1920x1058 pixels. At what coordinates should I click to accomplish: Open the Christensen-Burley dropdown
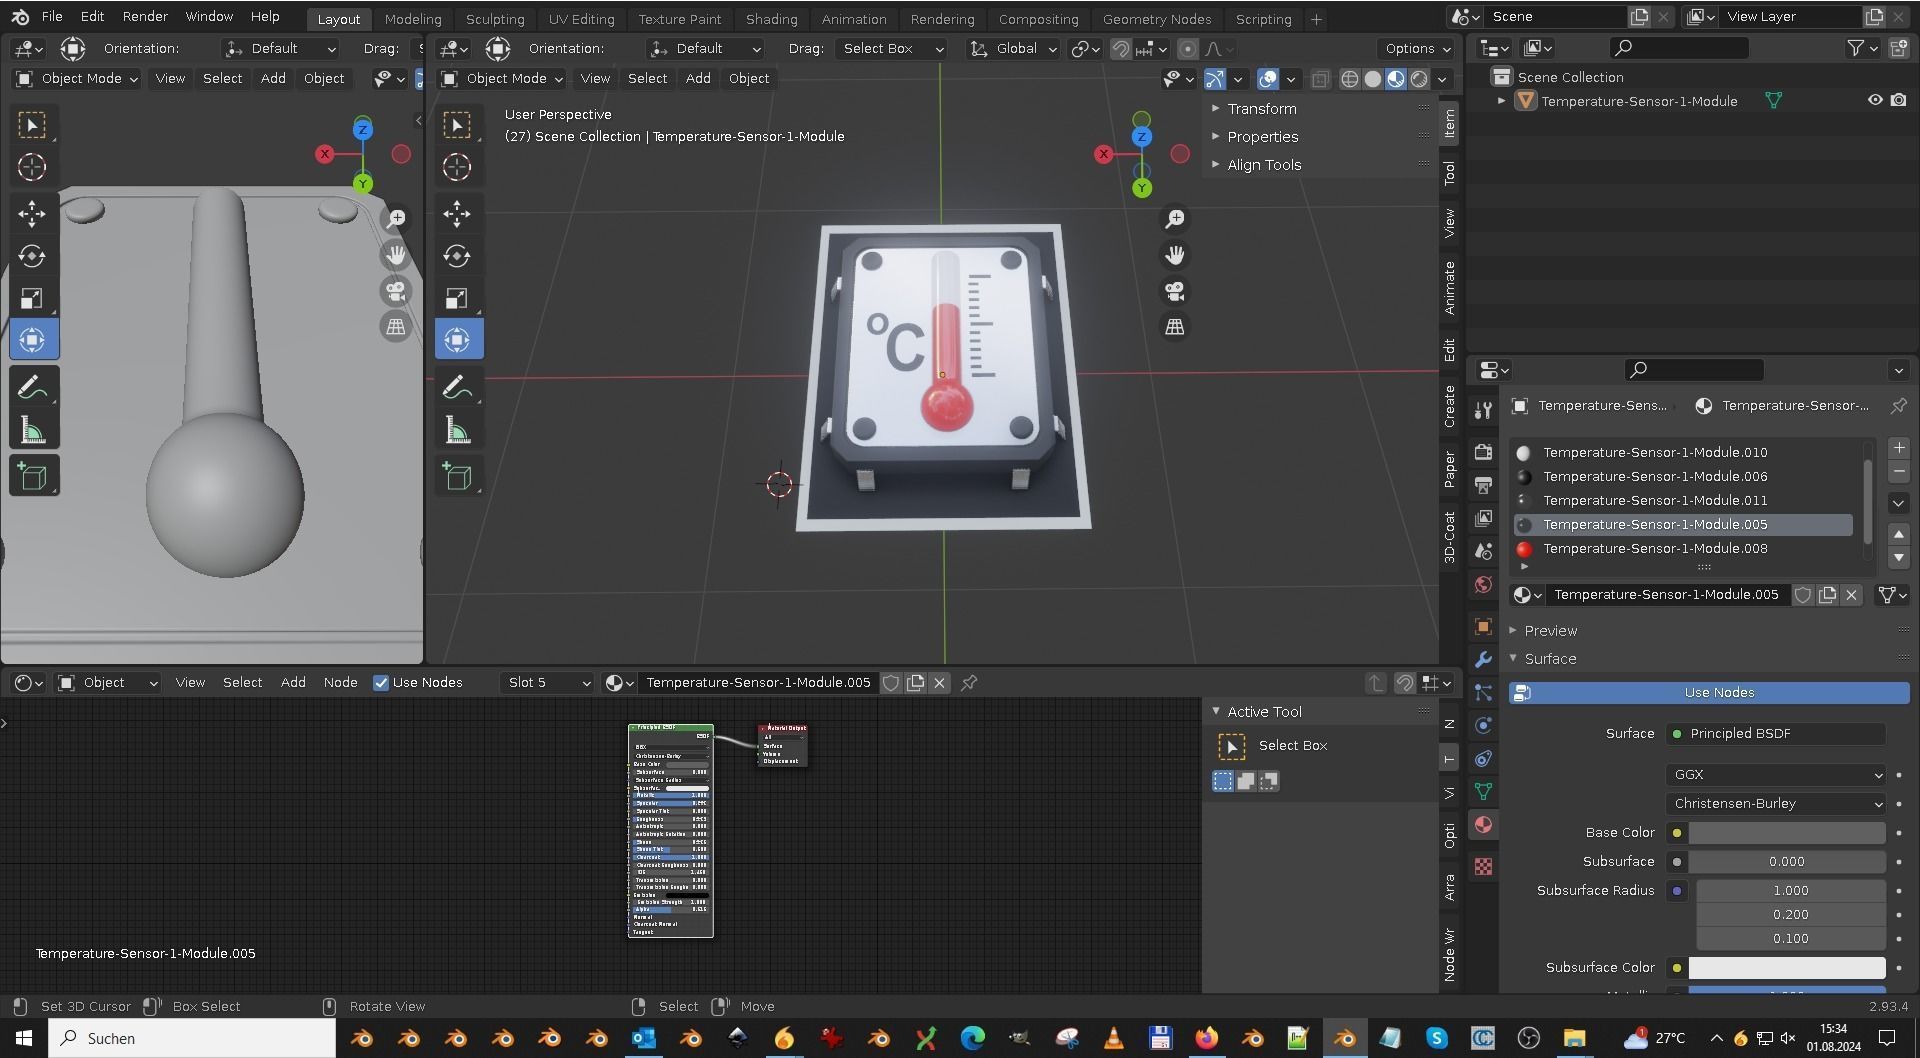(x=1777, y=804)
